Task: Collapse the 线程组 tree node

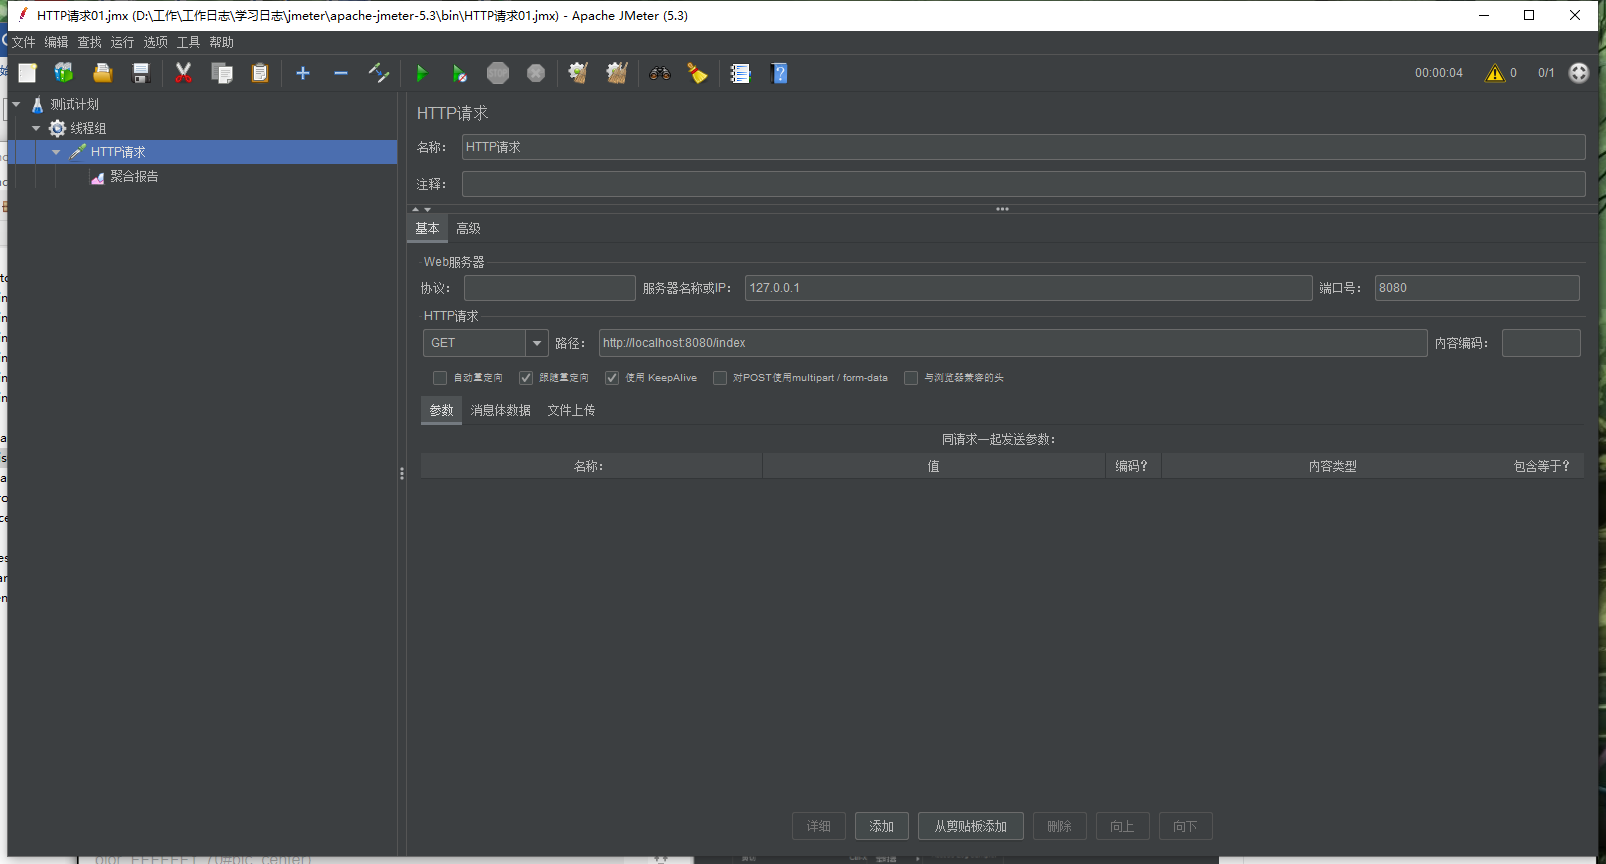Action: click(x=36, y=128)
